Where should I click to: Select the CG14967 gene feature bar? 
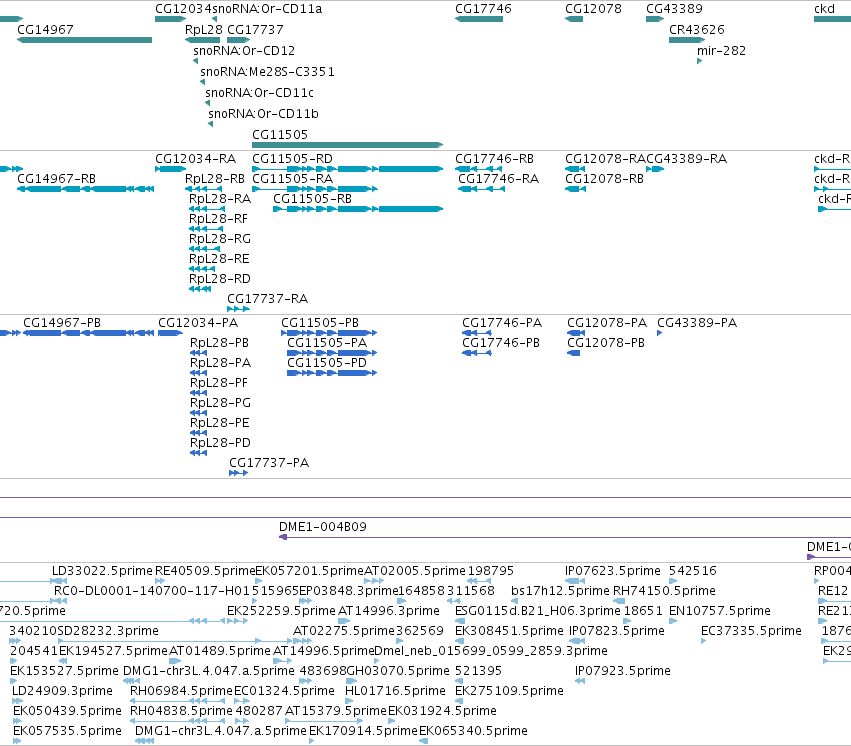[x=84, y=40]
